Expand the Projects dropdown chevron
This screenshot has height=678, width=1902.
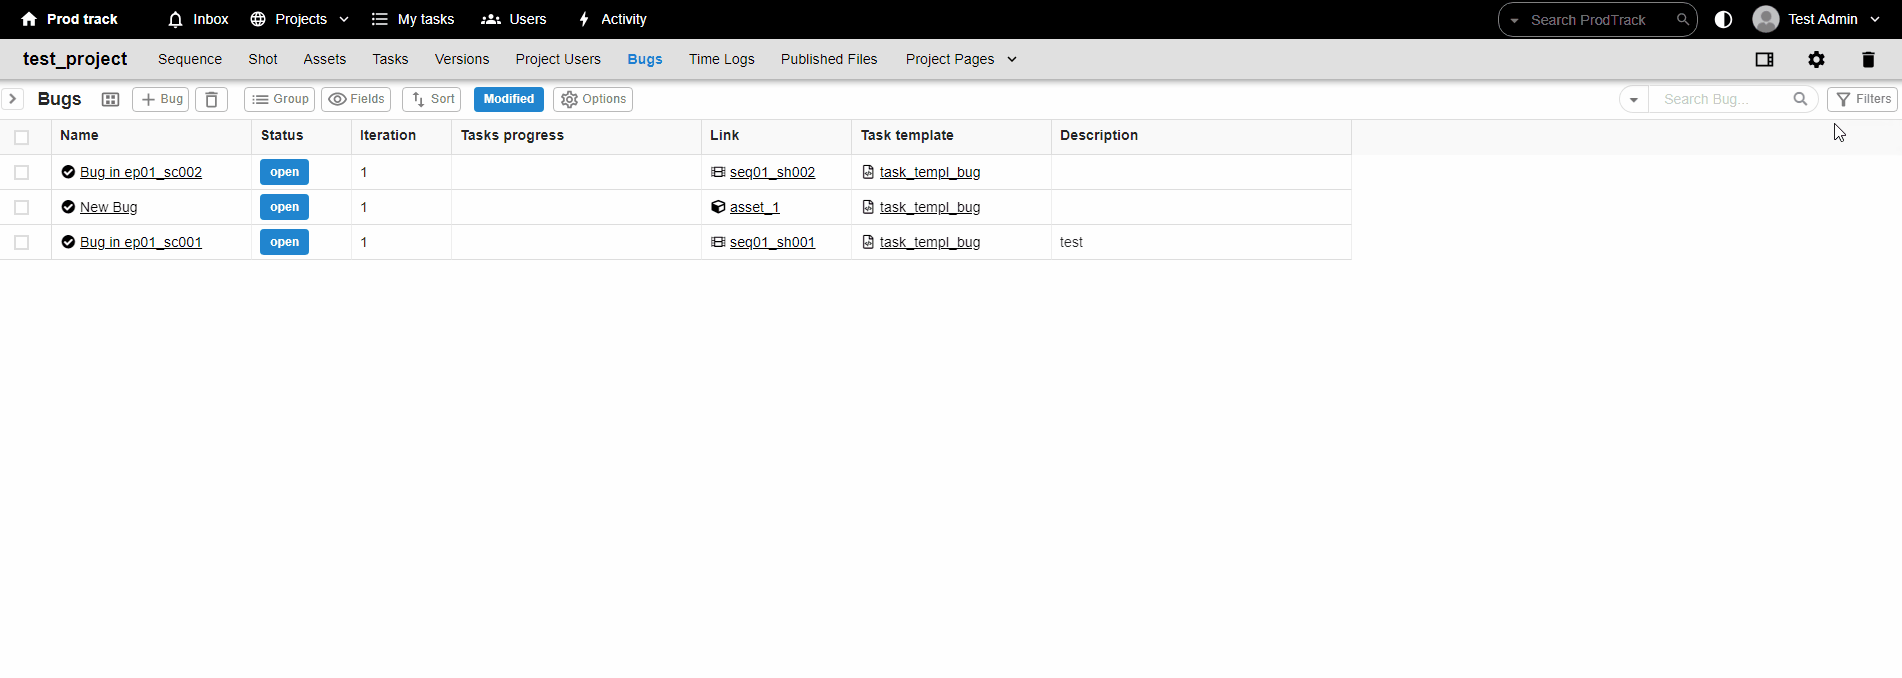tap(344, 19)
